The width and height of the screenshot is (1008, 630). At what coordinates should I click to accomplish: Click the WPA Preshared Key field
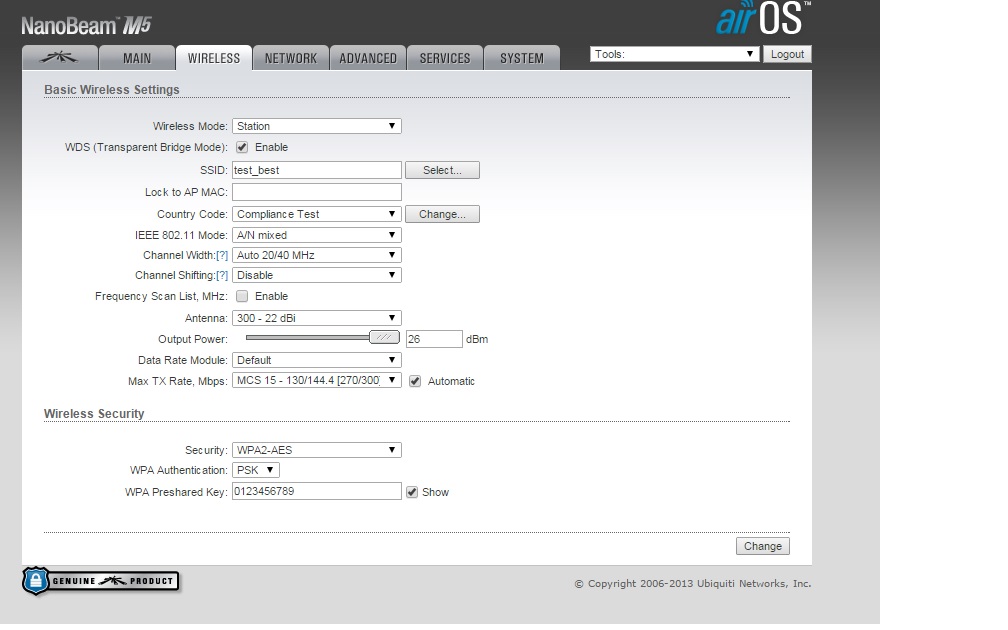coord(316,491)
